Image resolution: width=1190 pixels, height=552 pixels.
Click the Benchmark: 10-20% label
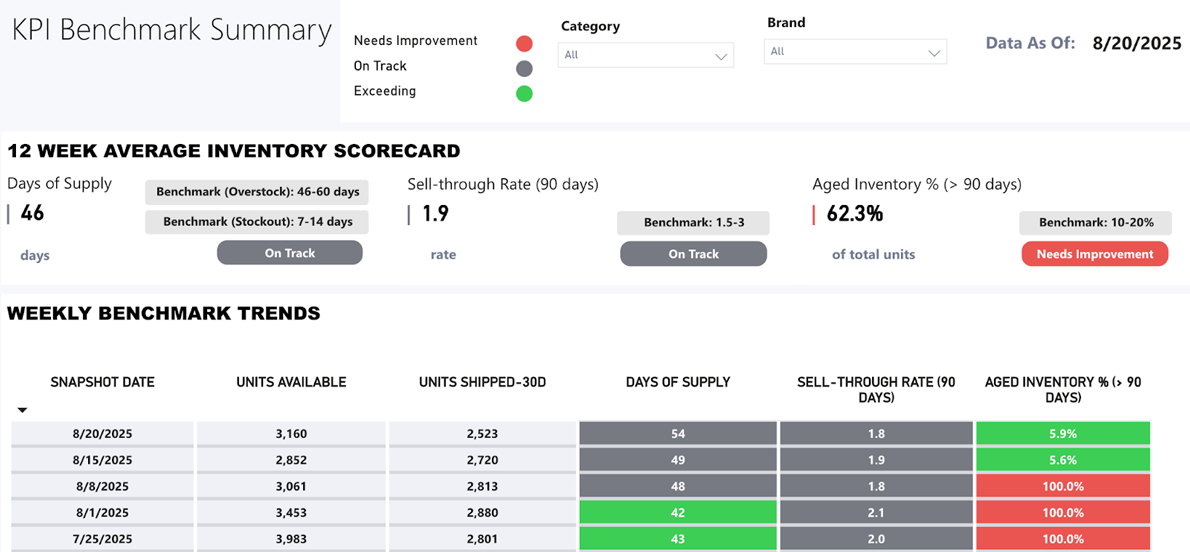tap(1094, 223)
